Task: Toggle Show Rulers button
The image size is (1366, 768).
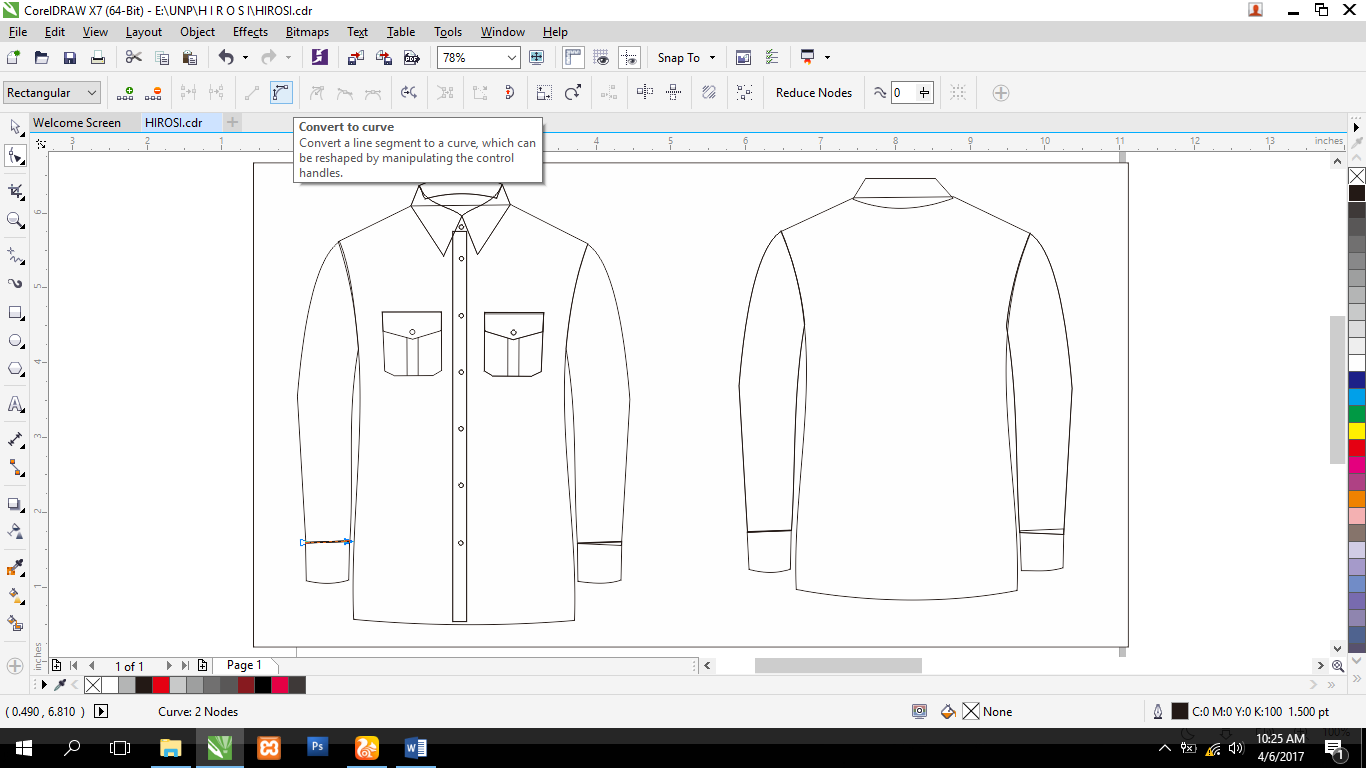Action: coord(573,58)
